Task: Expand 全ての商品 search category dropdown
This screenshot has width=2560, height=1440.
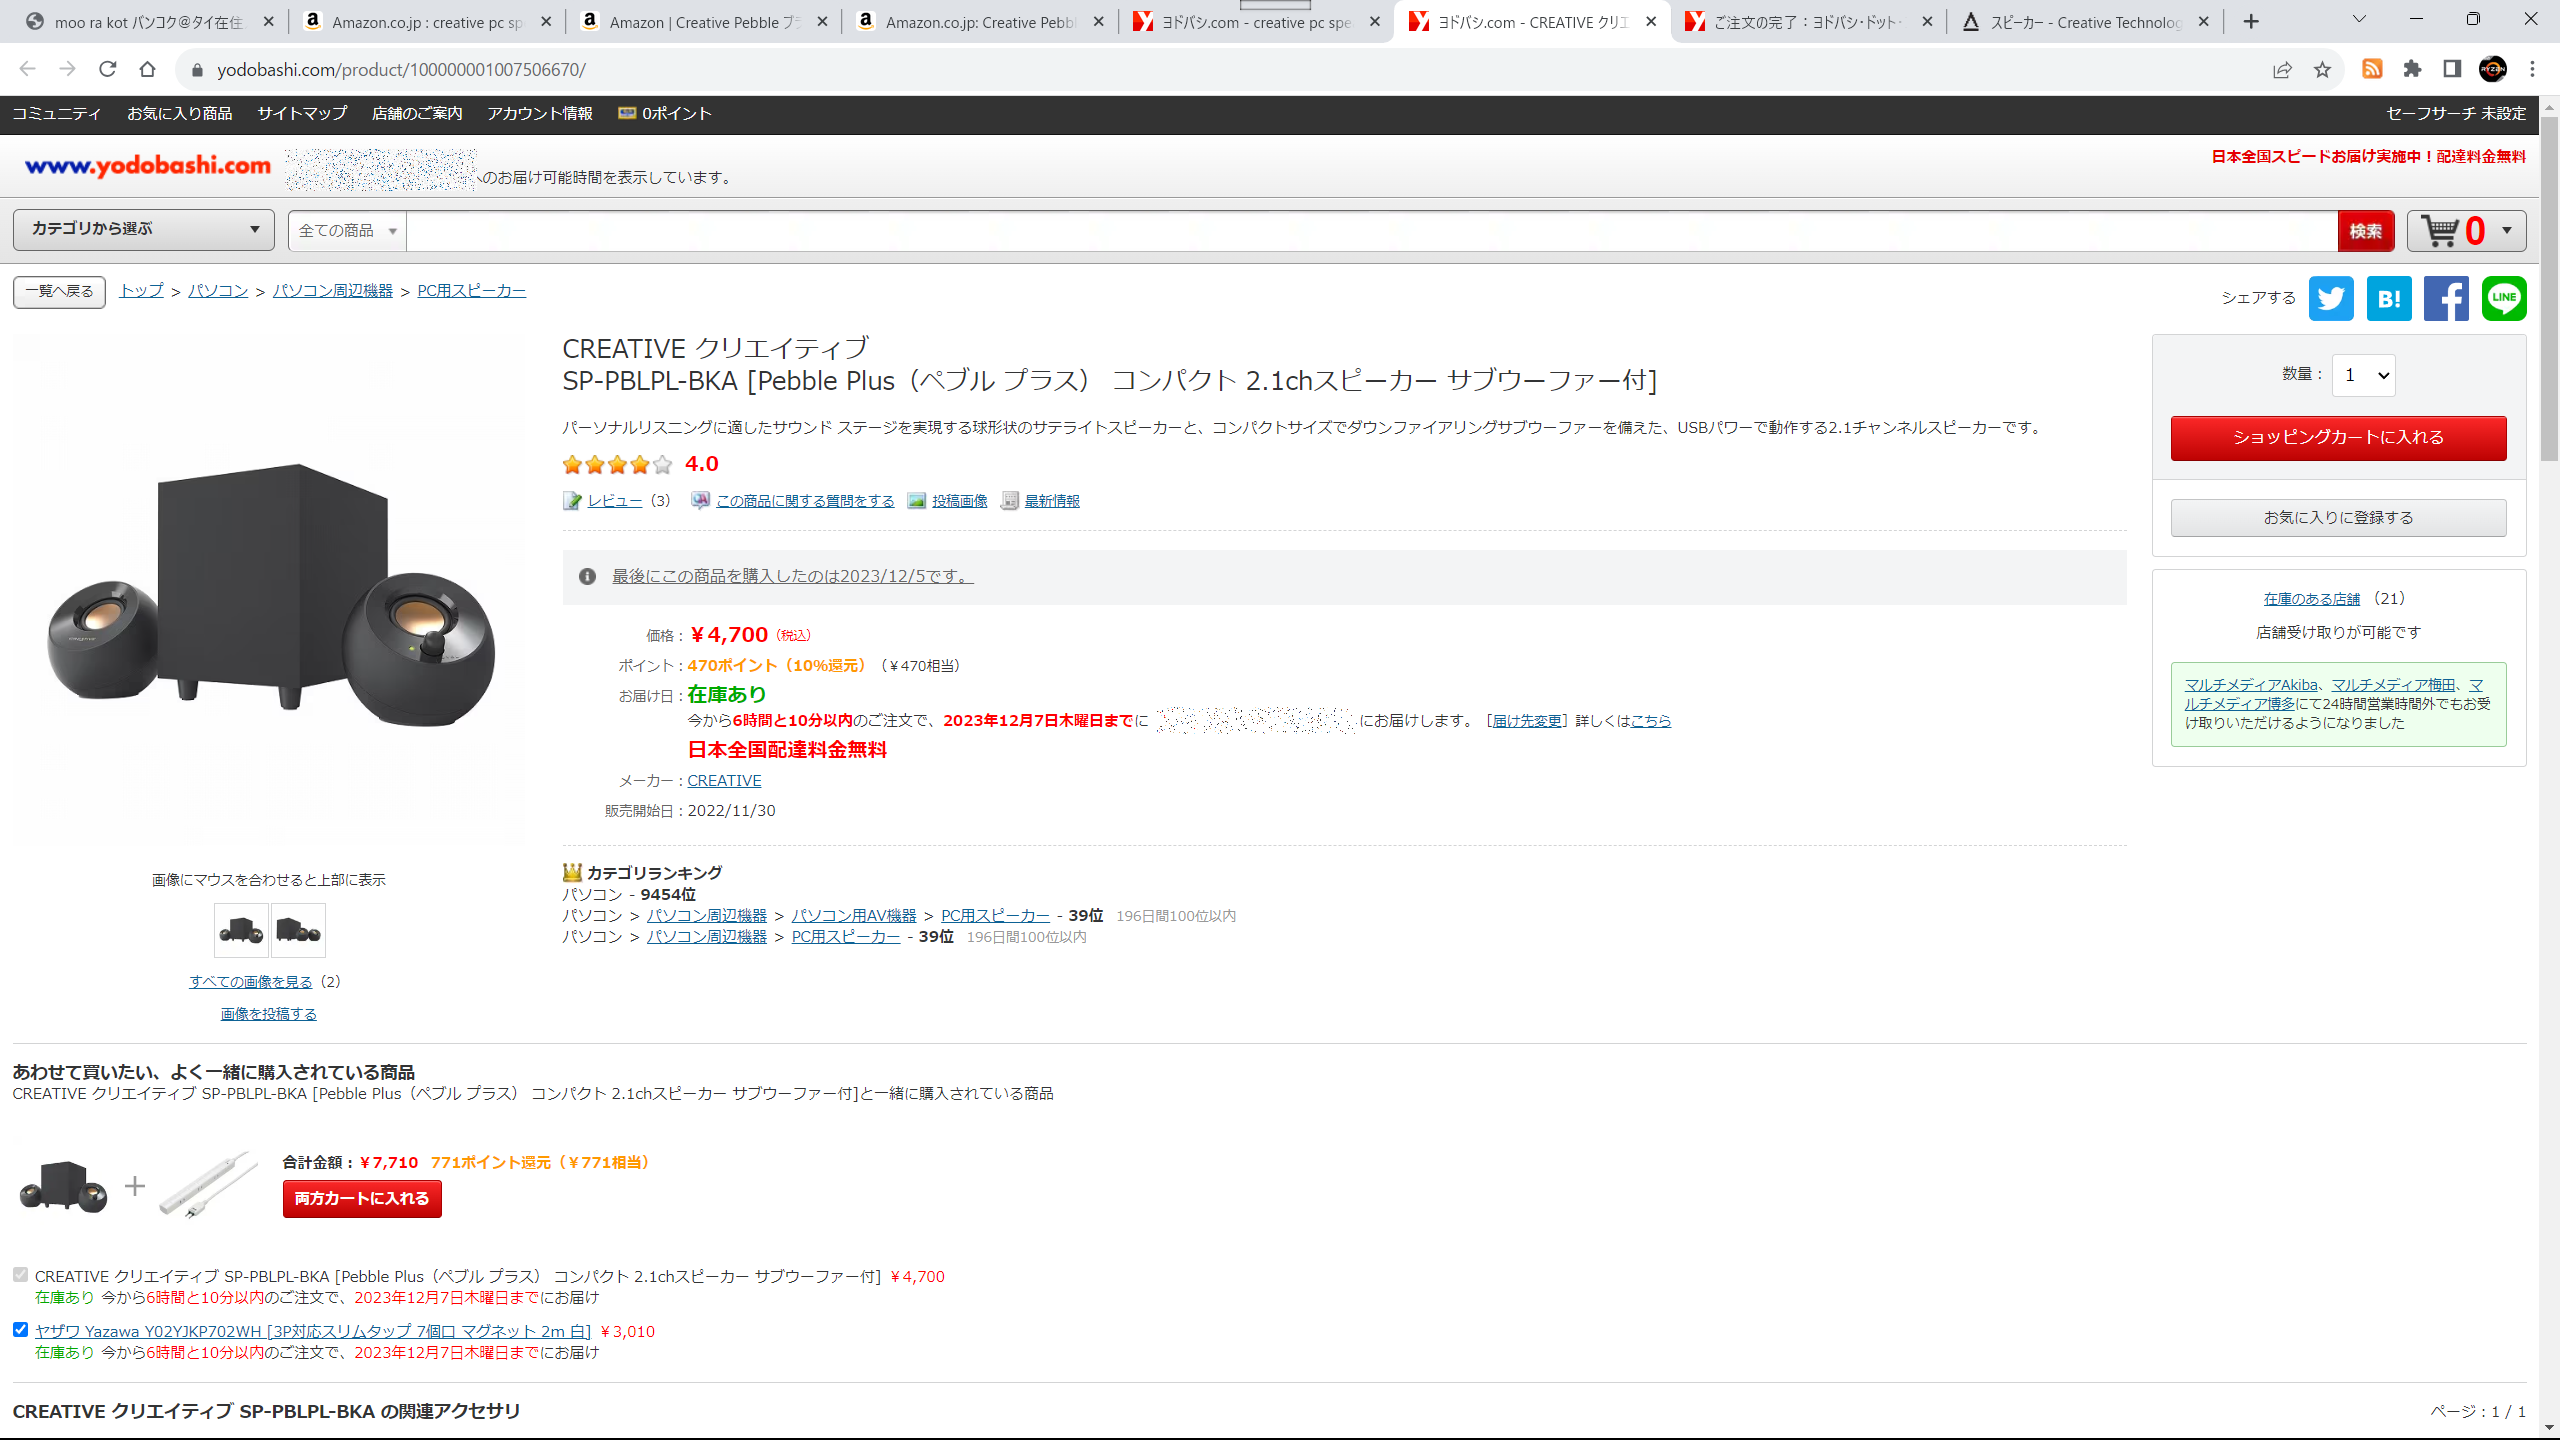Action: pyautogui.click(x=347, y=231)
